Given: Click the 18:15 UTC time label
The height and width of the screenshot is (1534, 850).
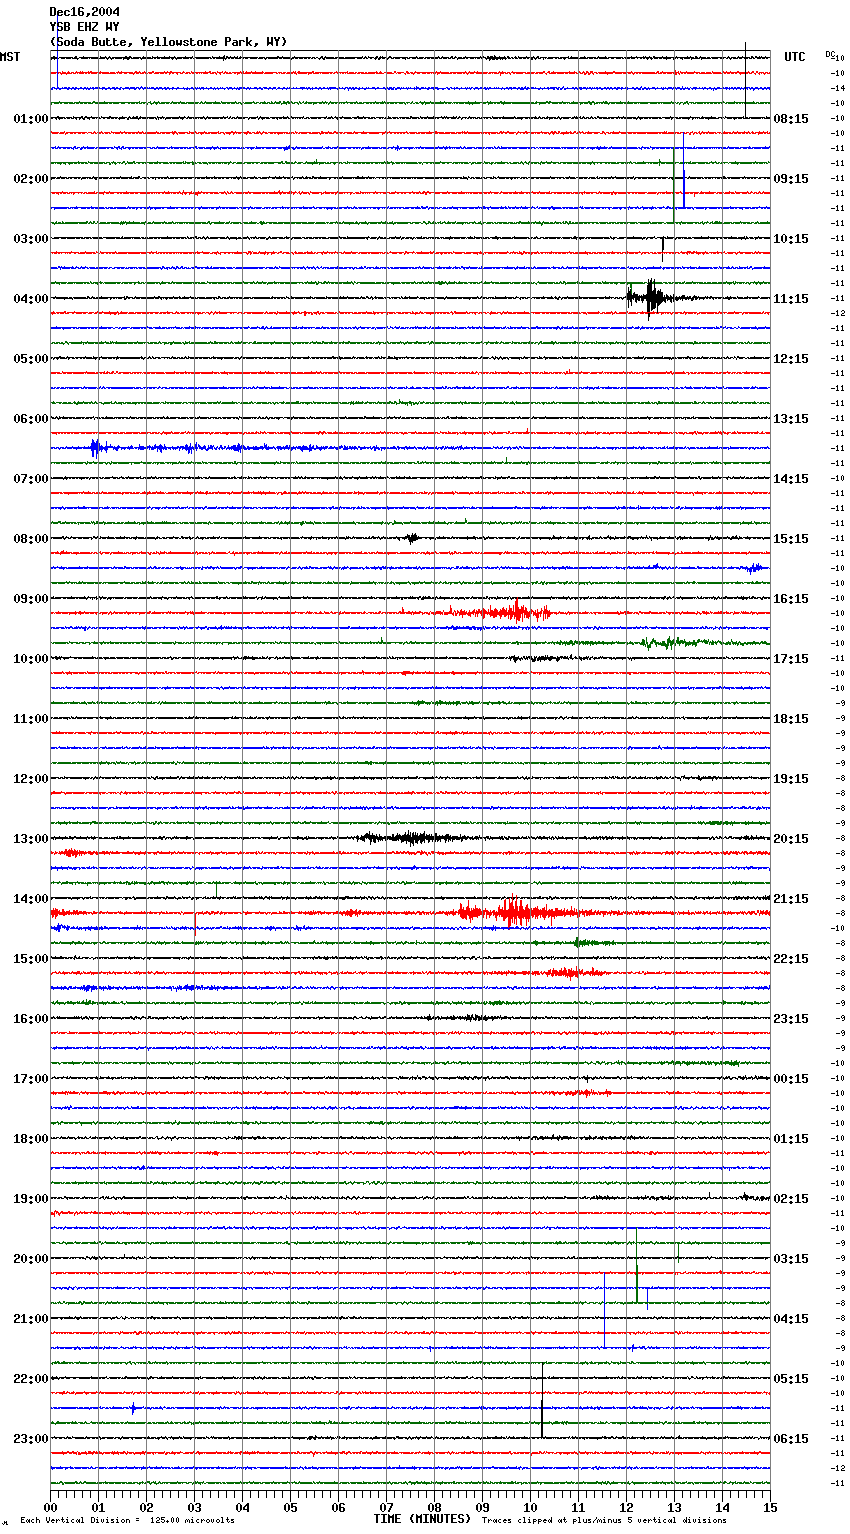Looking at the screenshot, I should tap(791, 719).
